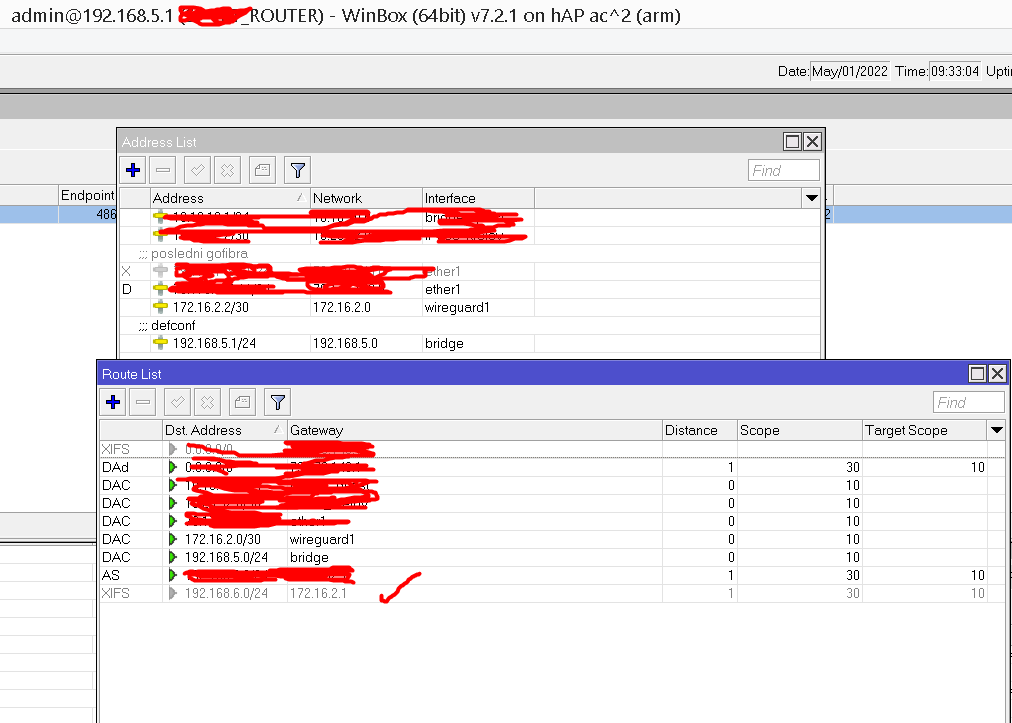Open comment tool in Route List toolbar
Screen dimensions: 1012x723
point(242,402)
